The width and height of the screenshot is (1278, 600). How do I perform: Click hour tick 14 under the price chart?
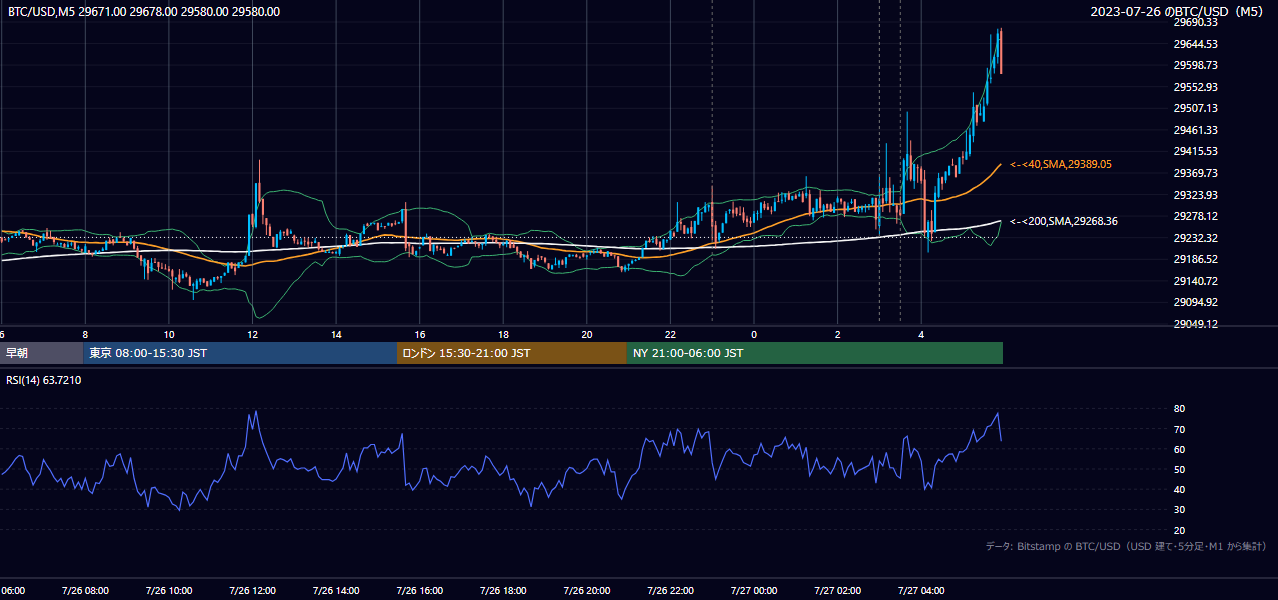click(336, 335)
